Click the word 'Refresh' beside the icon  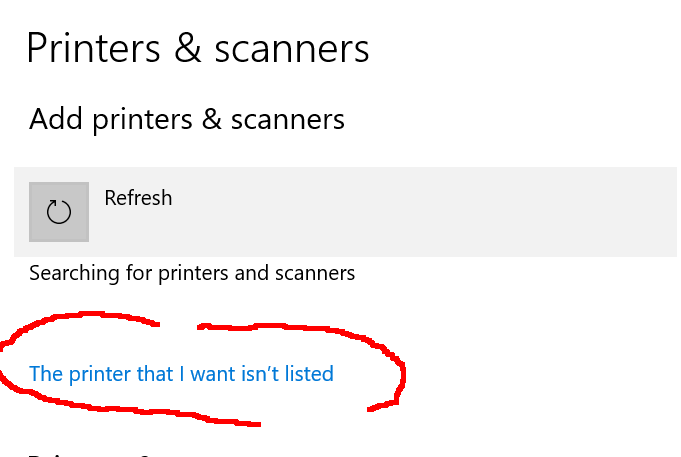[x=138, y=198]
